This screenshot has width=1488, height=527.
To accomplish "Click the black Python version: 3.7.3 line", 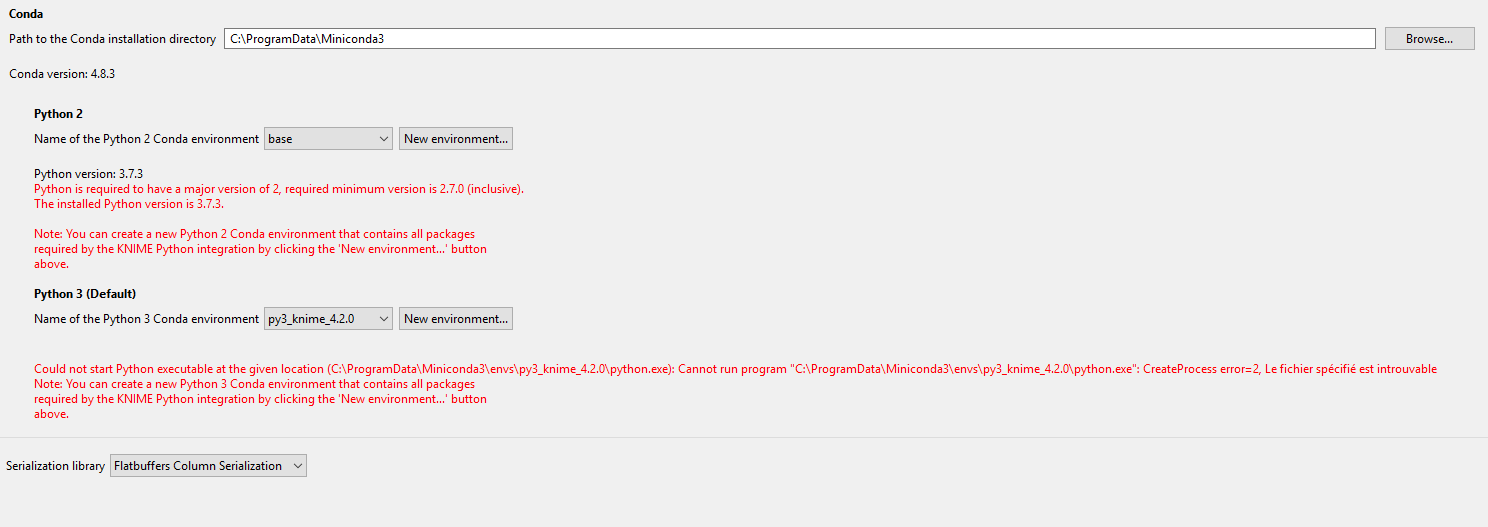I will coord(88,174).
